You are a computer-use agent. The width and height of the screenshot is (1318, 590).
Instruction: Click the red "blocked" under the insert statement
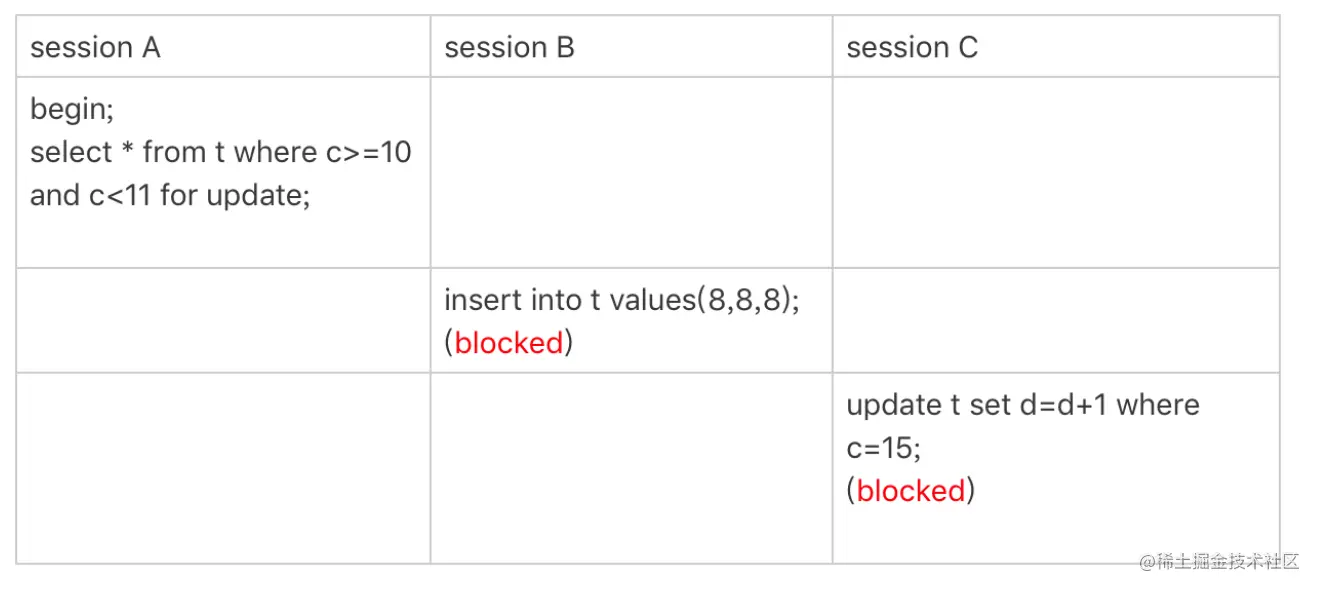pyautogui.click(x=509, y=343)
